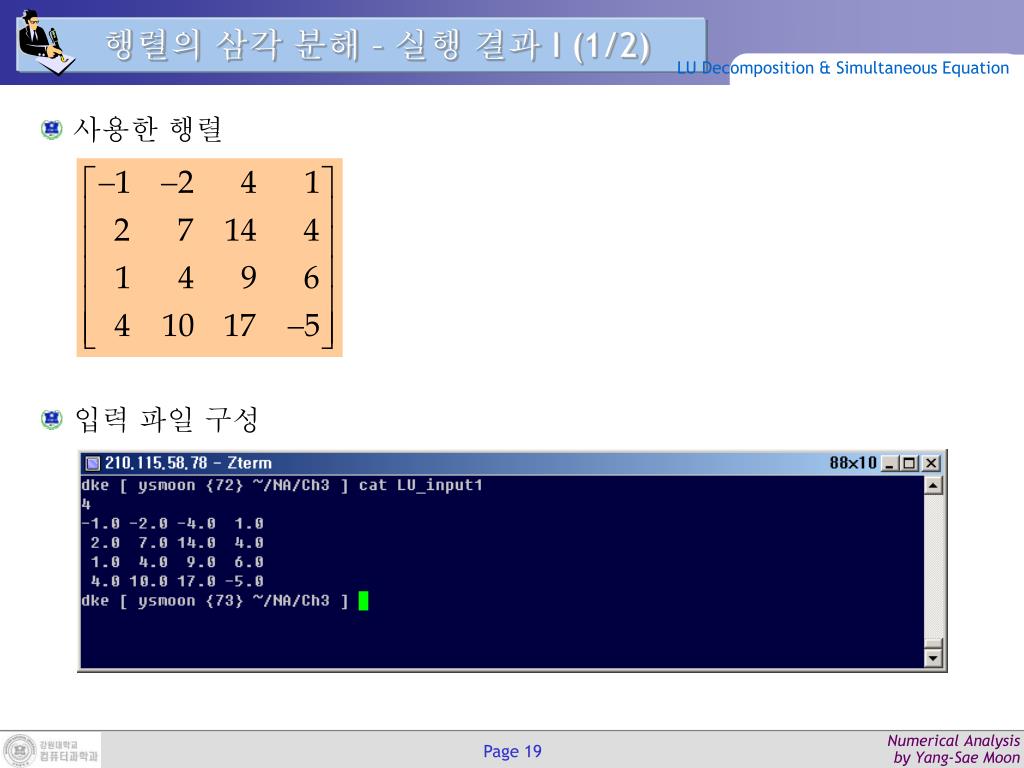Click the matrix entry '–5'
This screenshot has width=1024, height=768.
pyautogui.click(x=304, y=325)
